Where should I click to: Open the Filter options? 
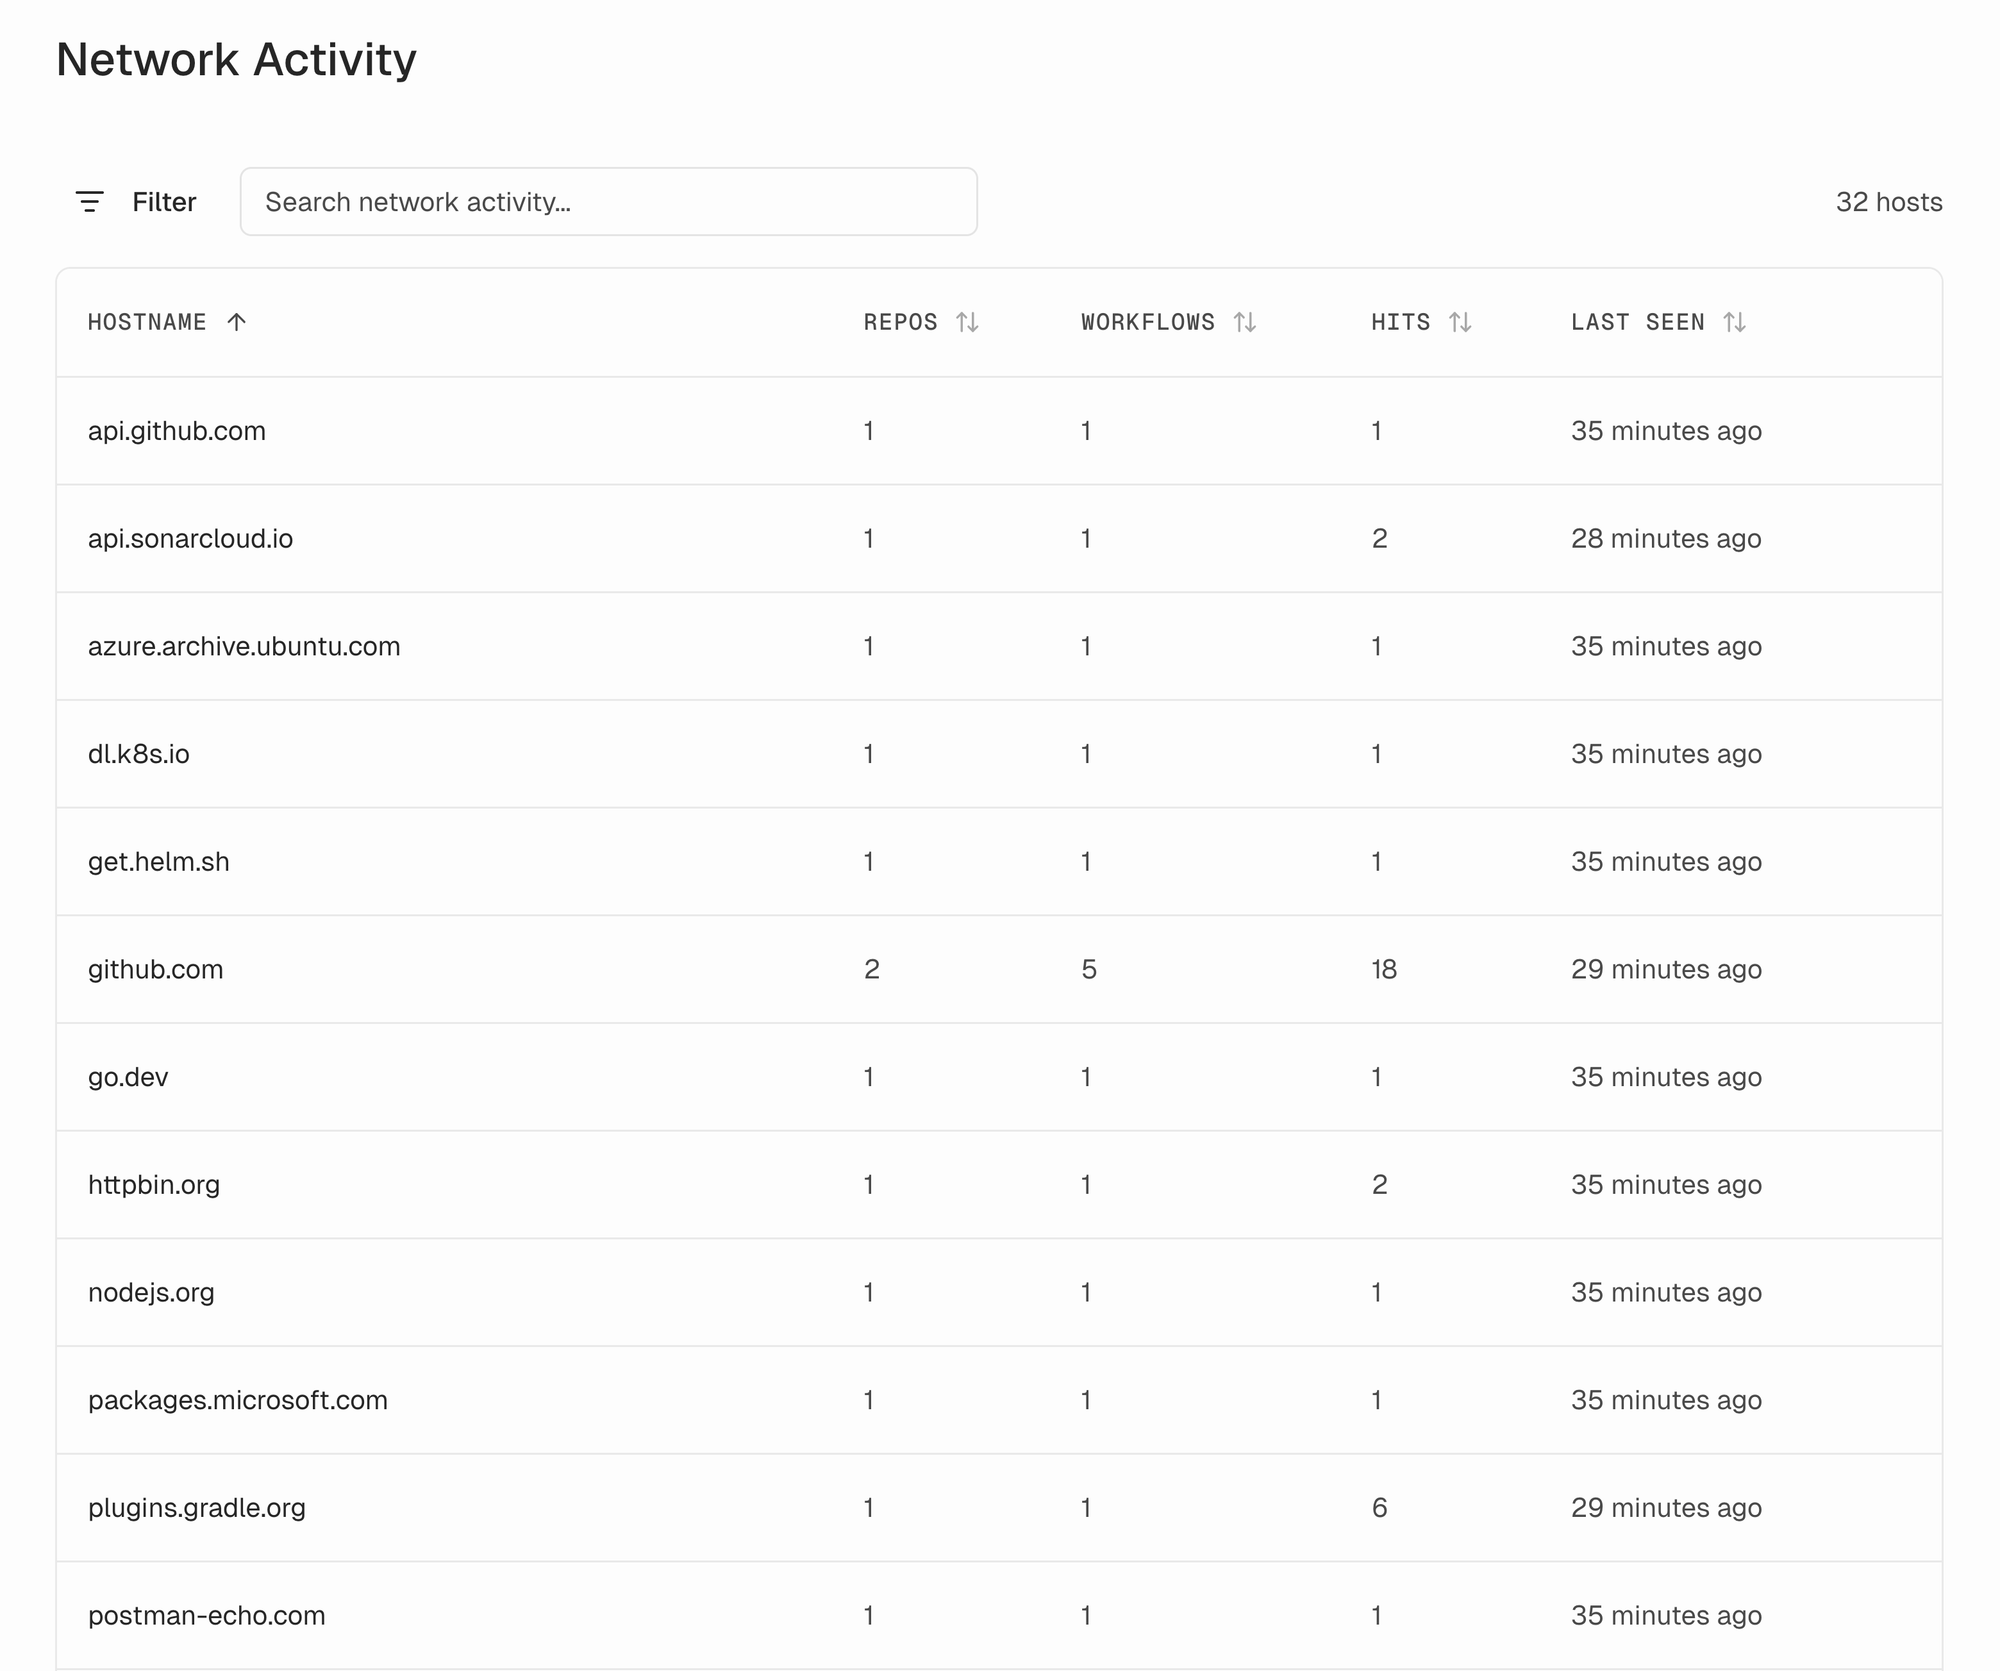click(164, 202)
